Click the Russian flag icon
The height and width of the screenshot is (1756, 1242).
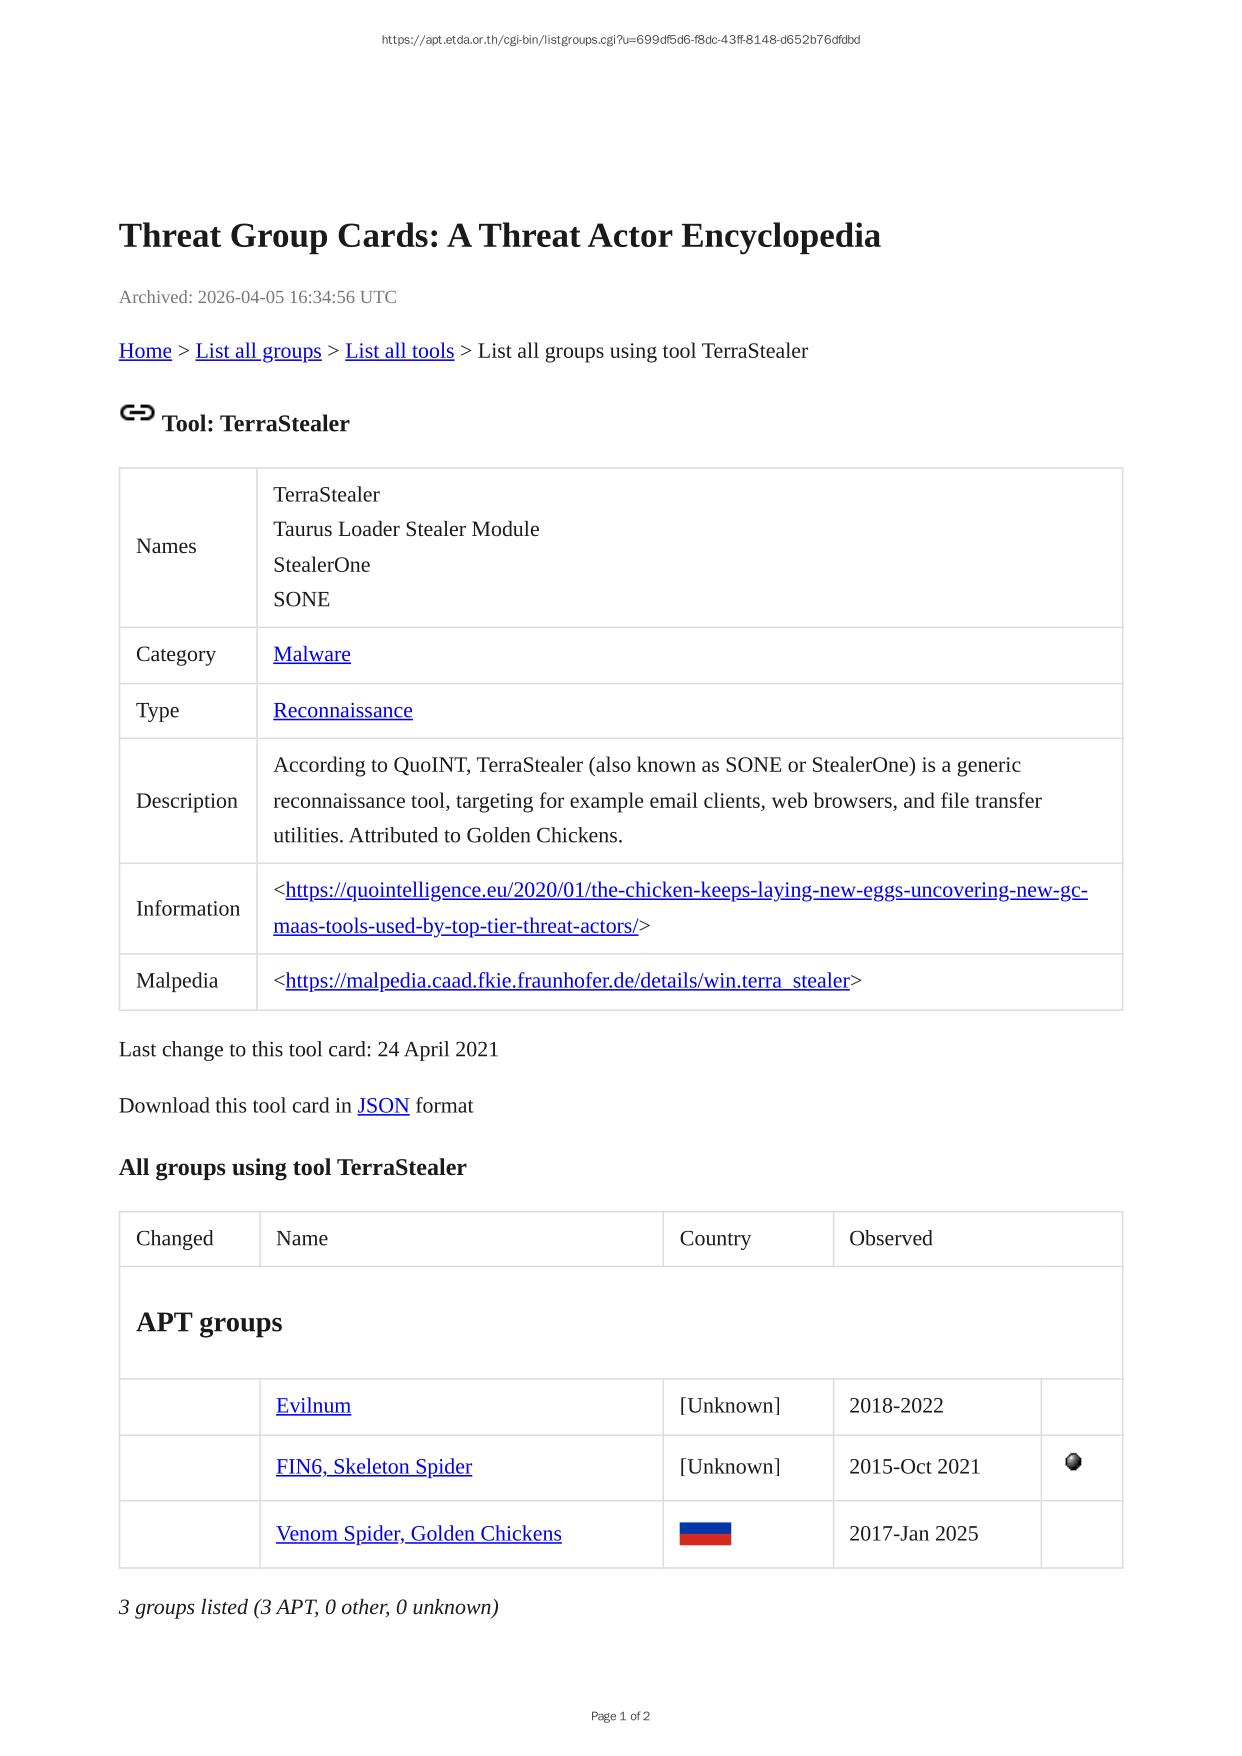point(705,1533)
